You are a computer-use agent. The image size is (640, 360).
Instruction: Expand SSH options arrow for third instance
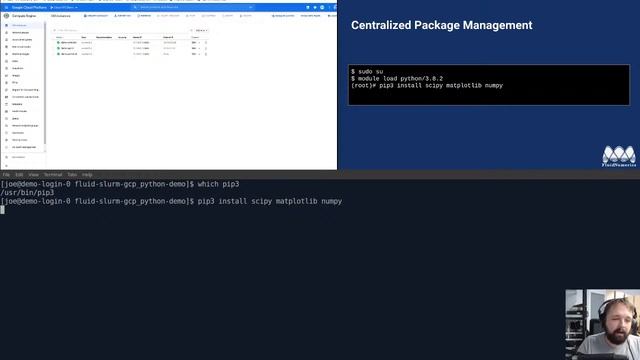(199, 54)
